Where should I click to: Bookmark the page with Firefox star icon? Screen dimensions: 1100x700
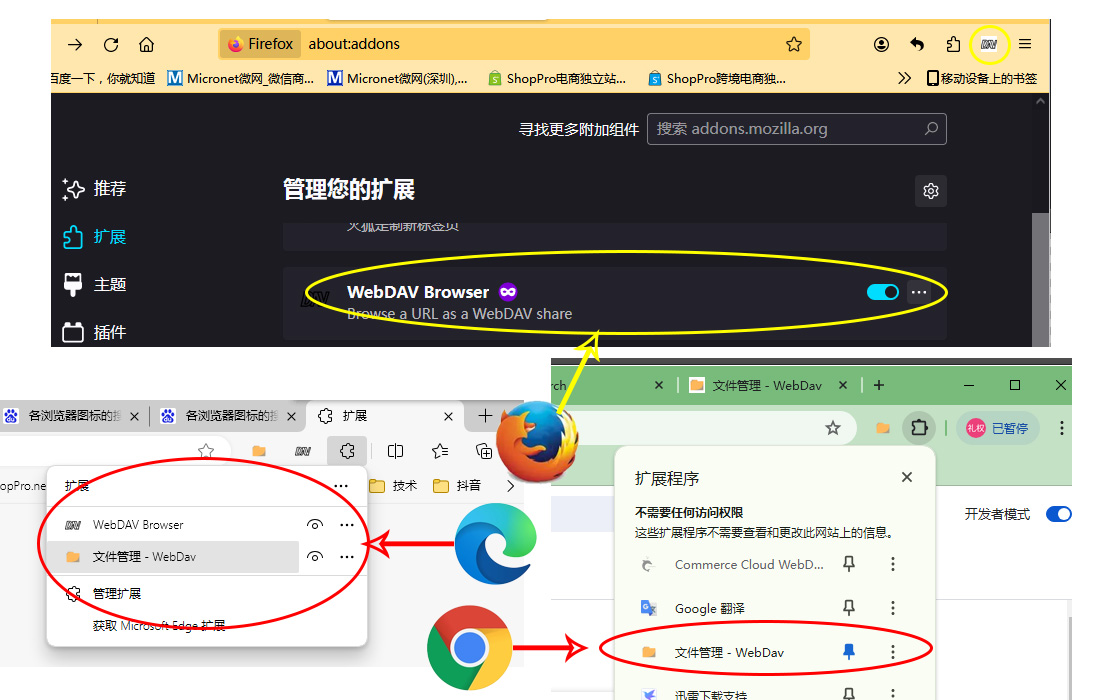793,44
